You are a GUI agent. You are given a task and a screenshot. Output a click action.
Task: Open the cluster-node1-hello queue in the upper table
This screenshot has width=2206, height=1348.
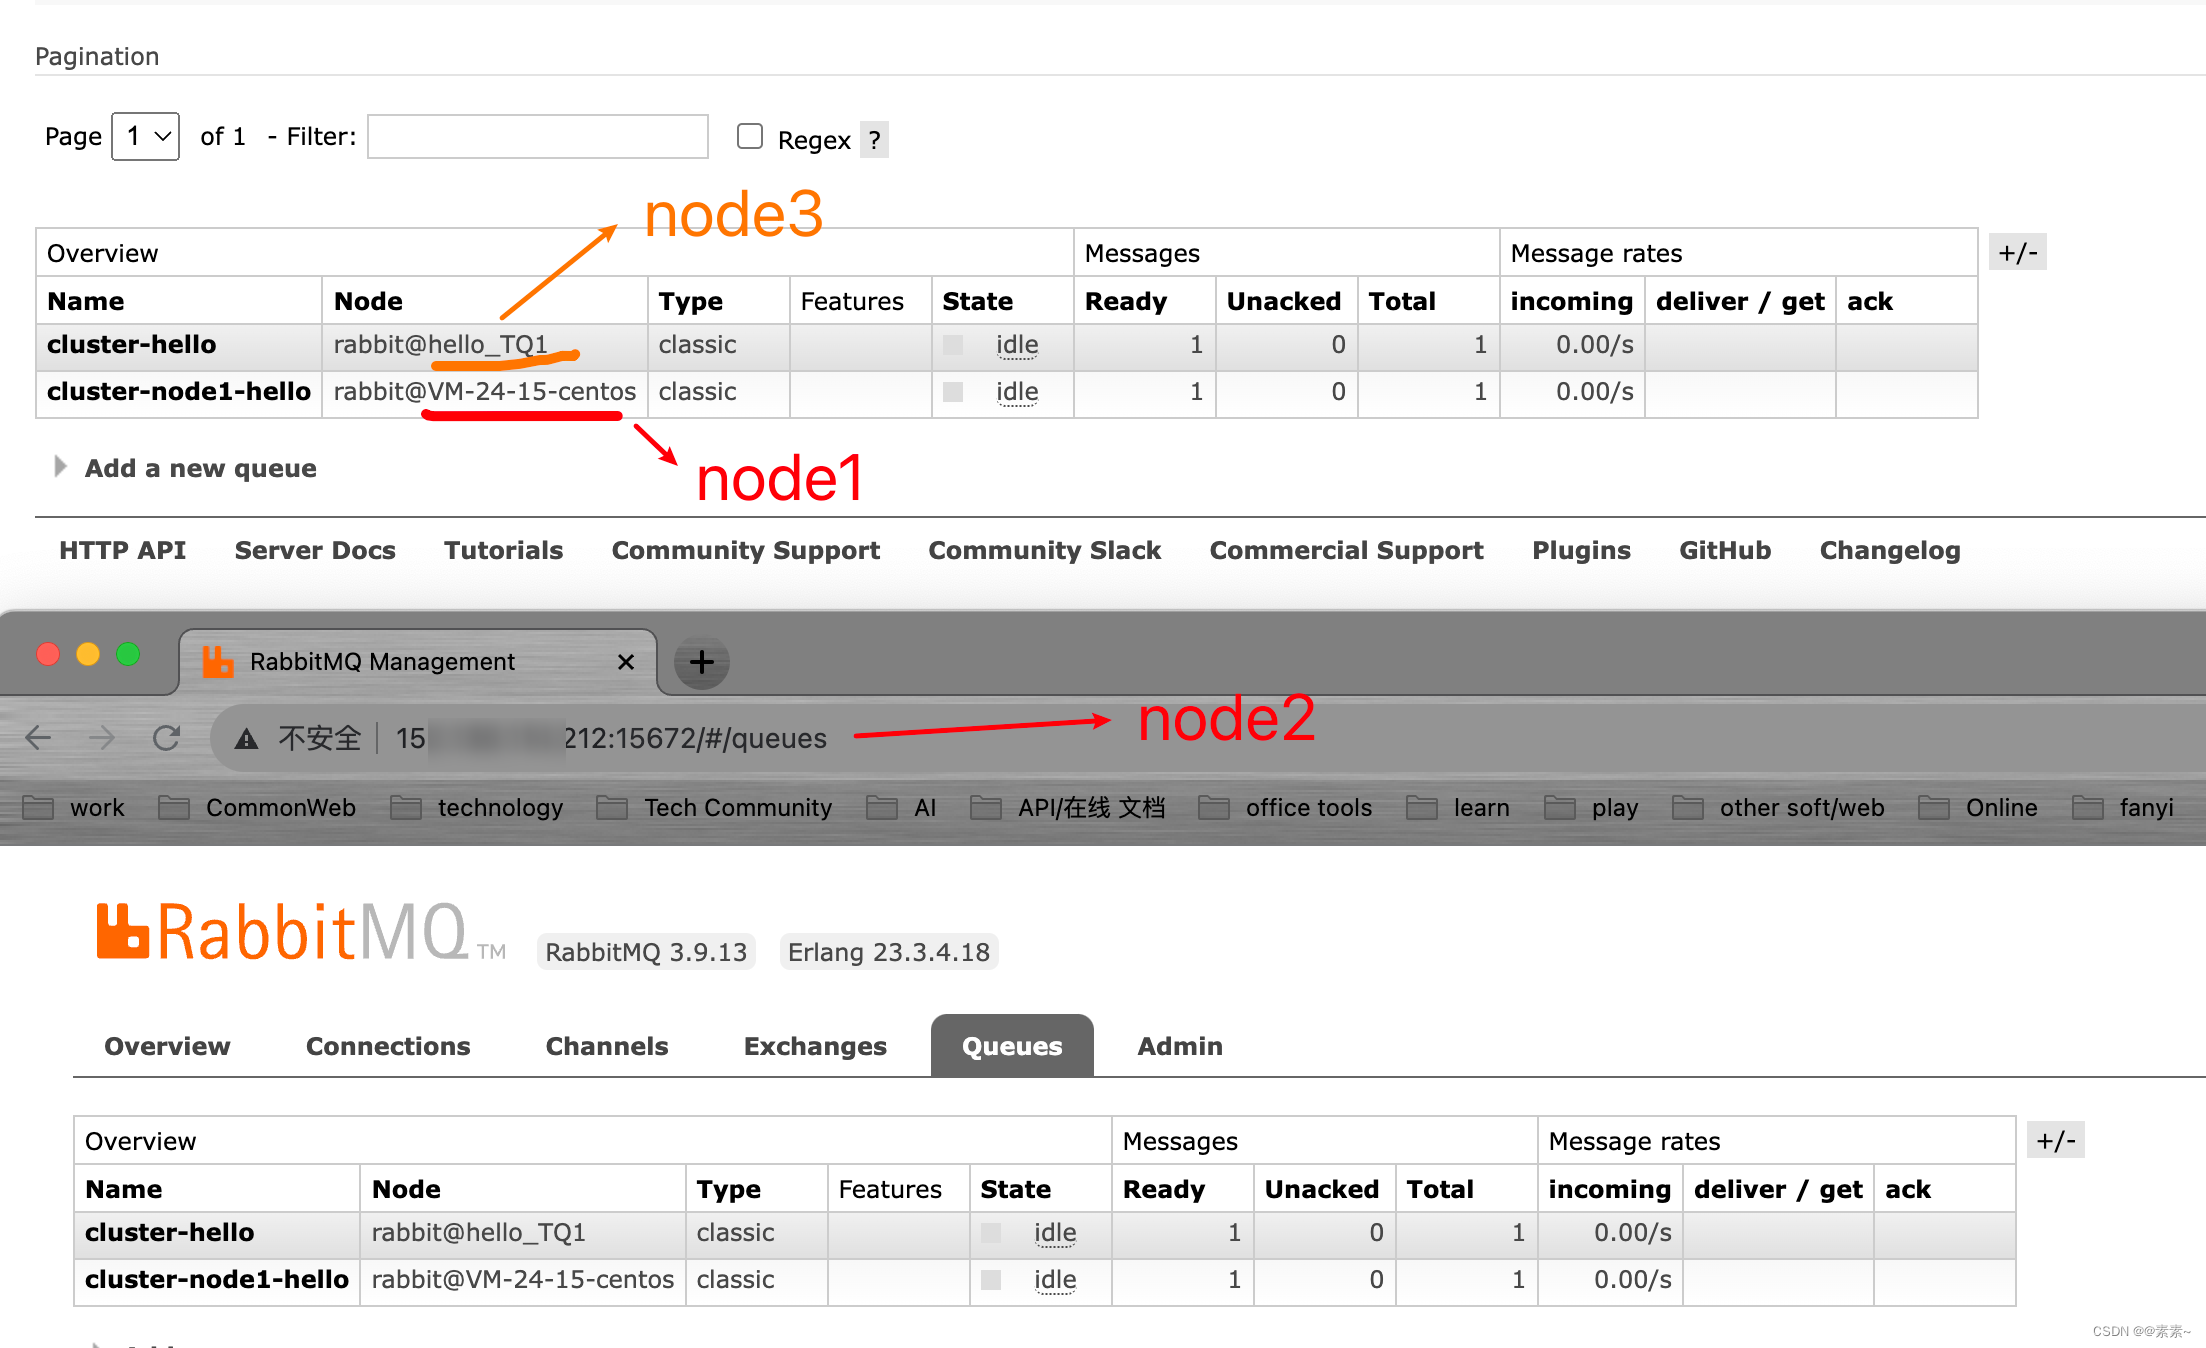tap(178, 392)
